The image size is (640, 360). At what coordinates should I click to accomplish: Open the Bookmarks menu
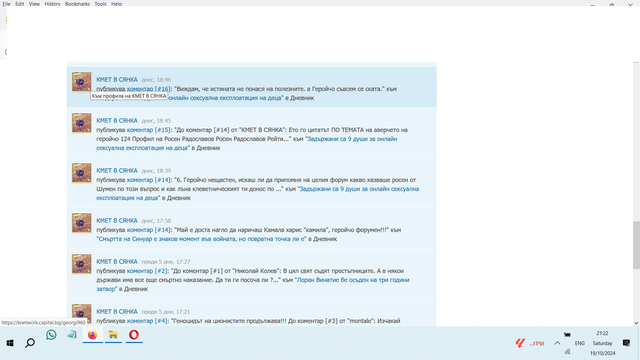coord(77,4)
